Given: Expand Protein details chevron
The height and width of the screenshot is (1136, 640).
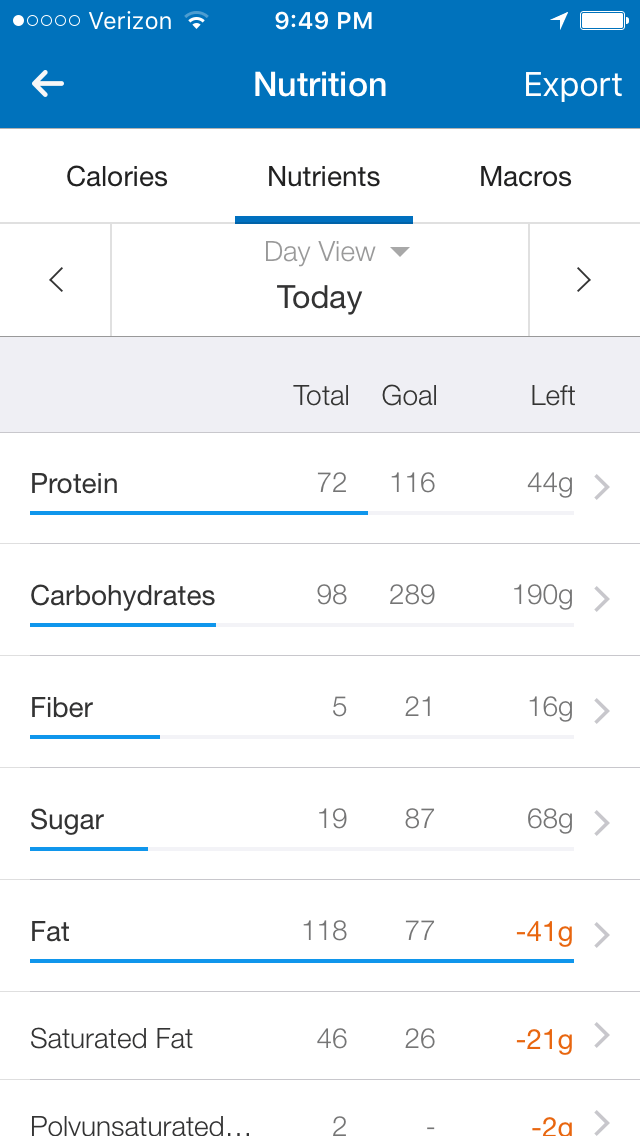Looking at the screenshot, I should coord(602,487).
